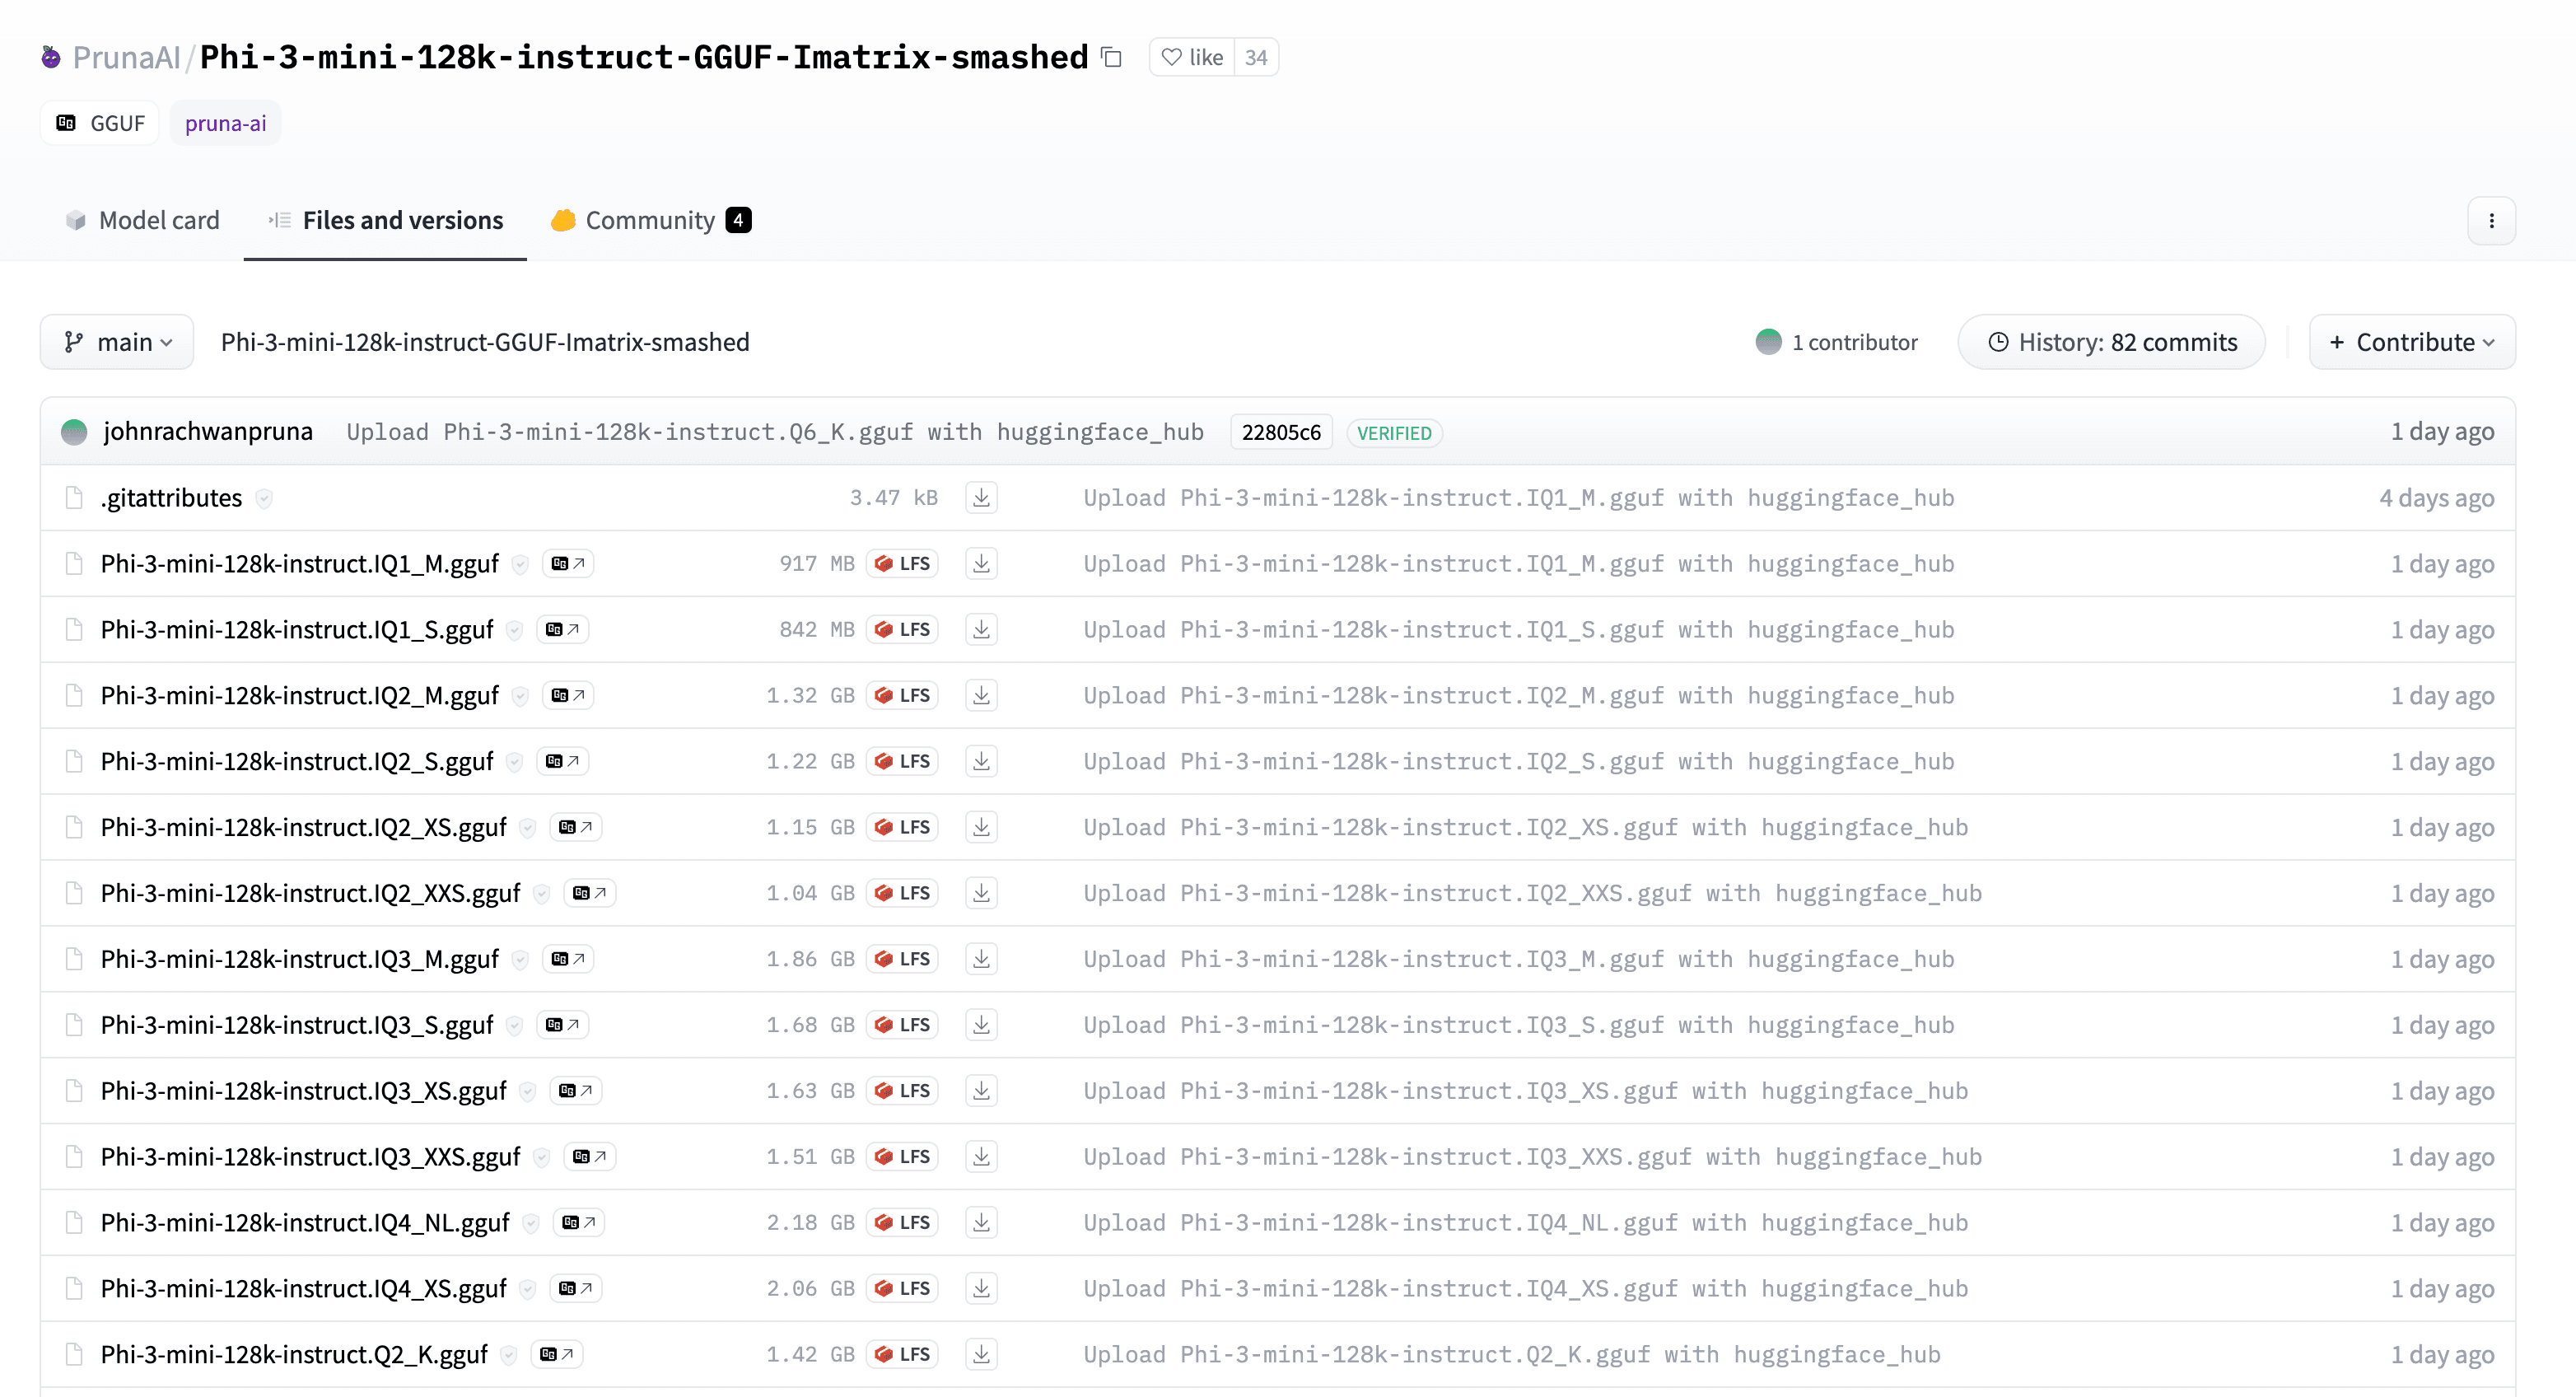Open the three-dot more options menu
The width and height of the screenshot is (2576, 1397).
(x=2491, y=221)
